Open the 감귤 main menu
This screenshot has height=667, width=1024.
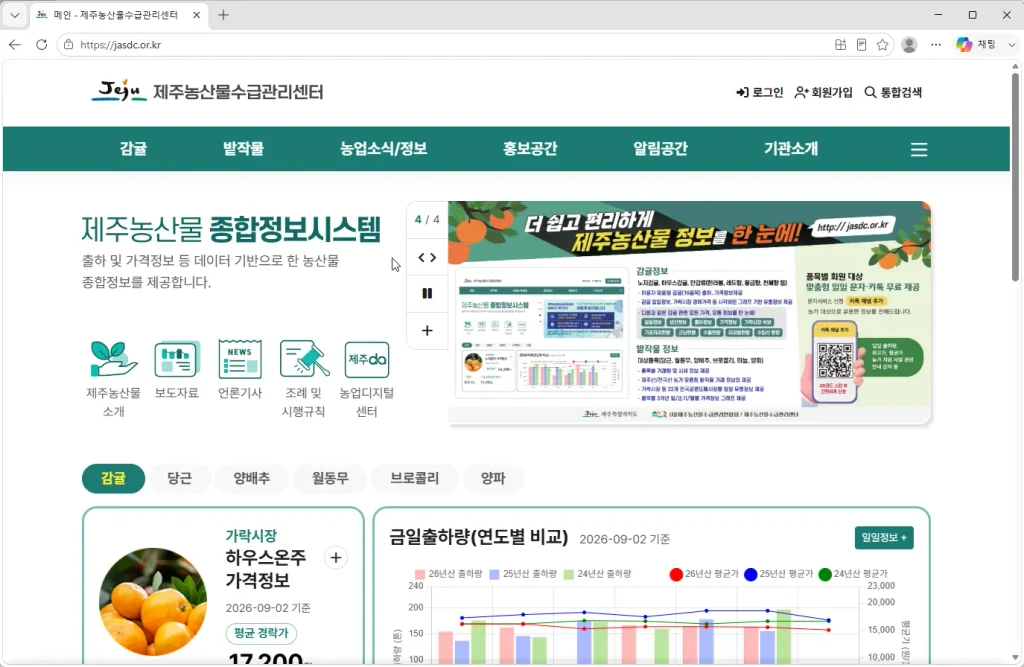click(x=133, y=148)
